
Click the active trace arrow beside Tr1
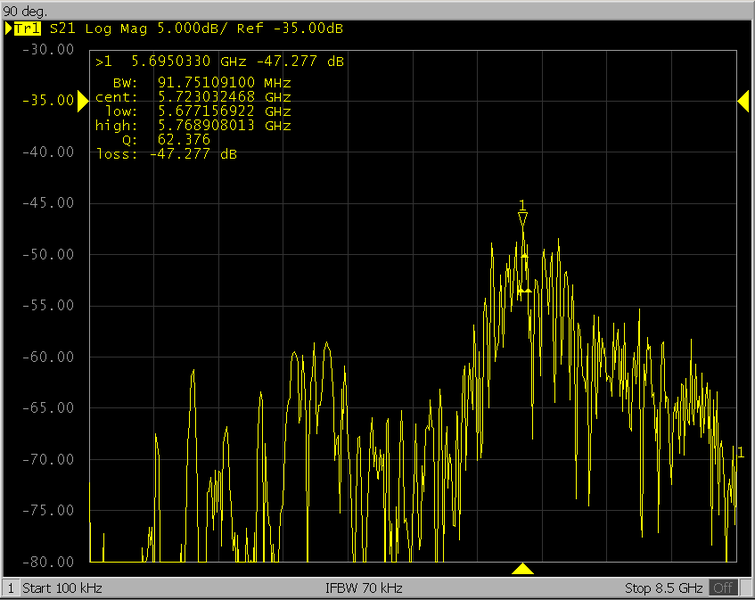(x=8, y=29)
